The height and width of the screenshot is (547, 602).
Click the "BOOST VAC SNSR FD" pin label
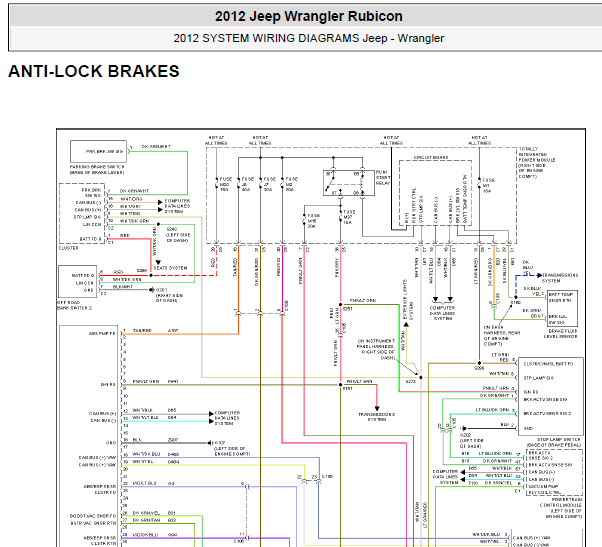coord(93,516)
